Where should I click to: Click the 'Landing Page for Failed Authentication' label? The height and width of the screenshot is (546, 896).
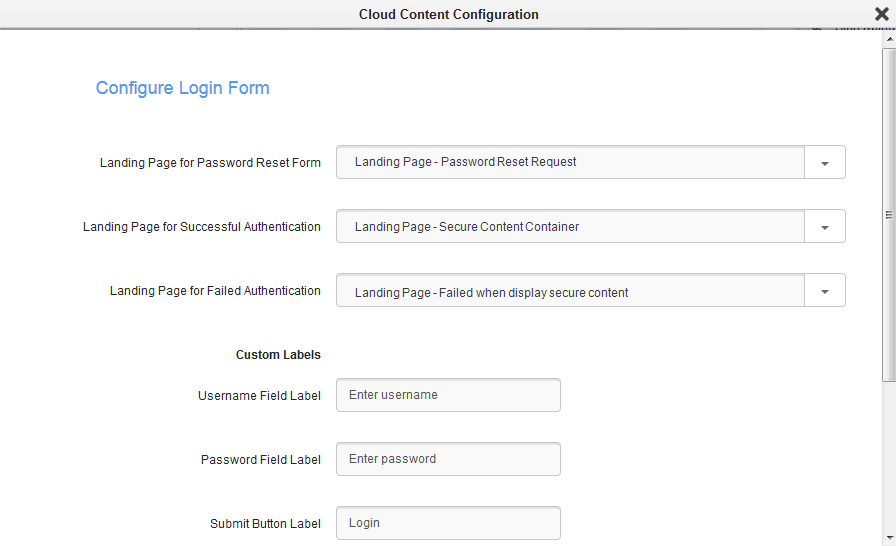pyautogui.click(x=215, y=291)
